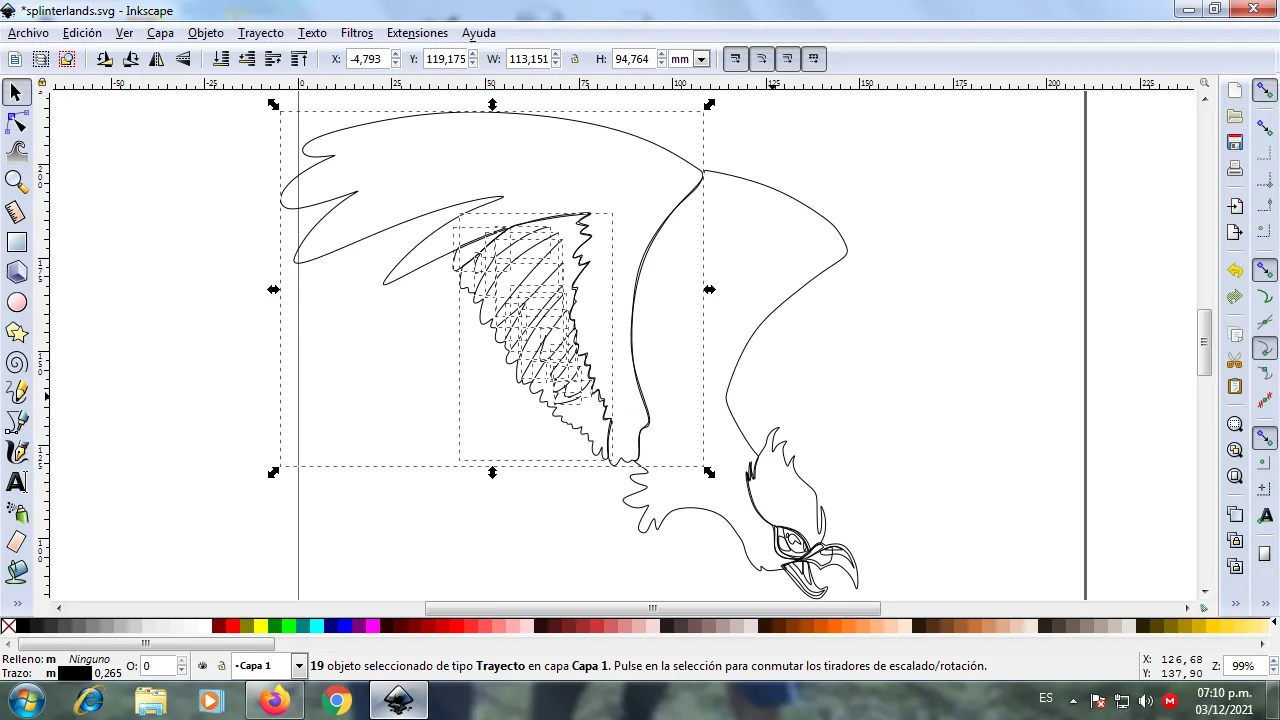1280x720 pixels.
Task: Toggle the current layer lock icon
Action: (x=221, y=666)
